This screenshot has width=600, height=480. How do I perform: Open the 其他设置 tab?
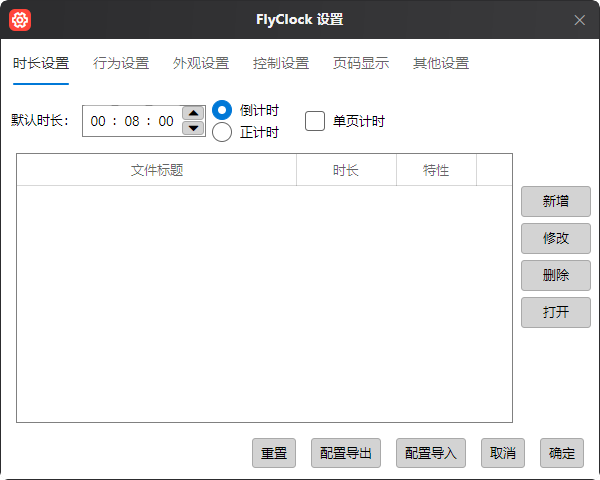point(441,63)
